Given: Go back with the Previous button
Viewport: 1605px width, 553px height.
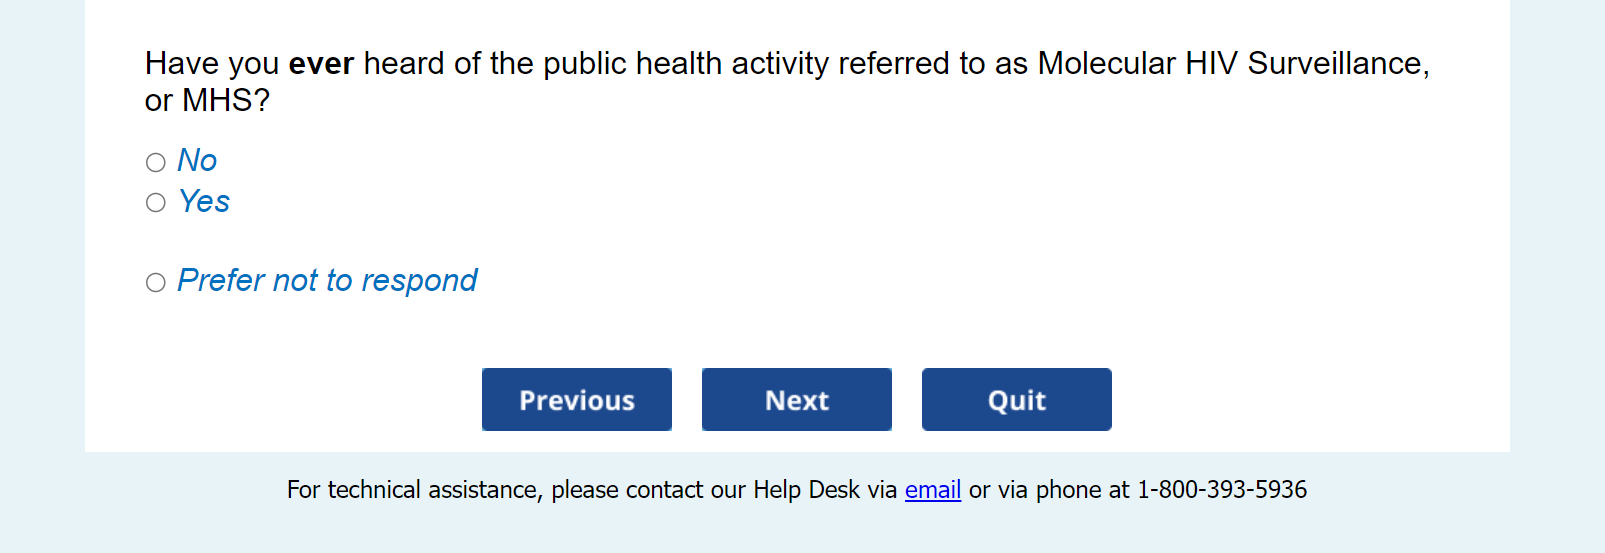Looking at the screenshot, I should click(x=577, y=400).
